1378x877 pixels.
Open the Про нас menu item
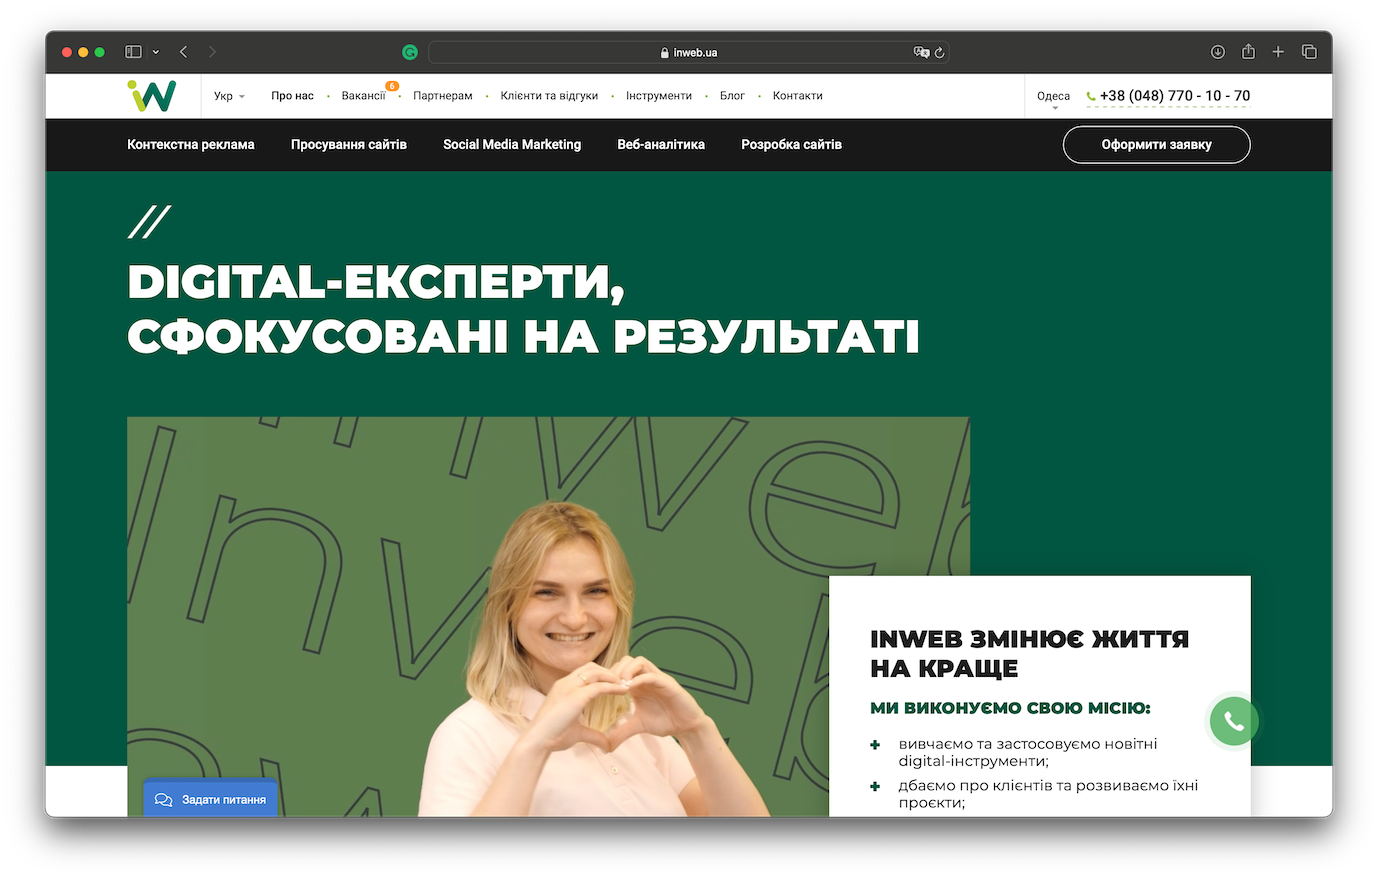[292, 96]
